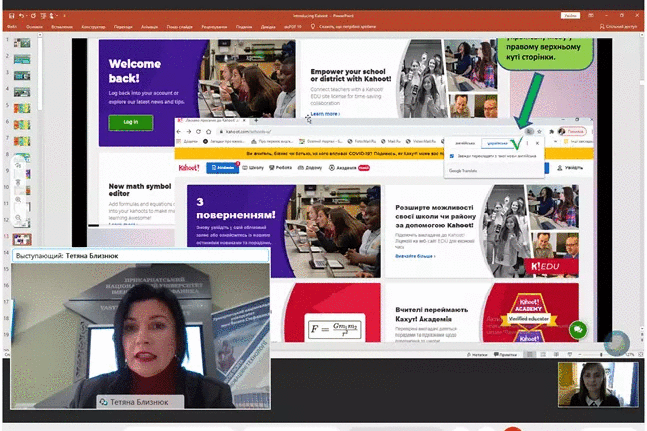
Task: Open the Kahoot! logo home link
Action: [190, 167]
